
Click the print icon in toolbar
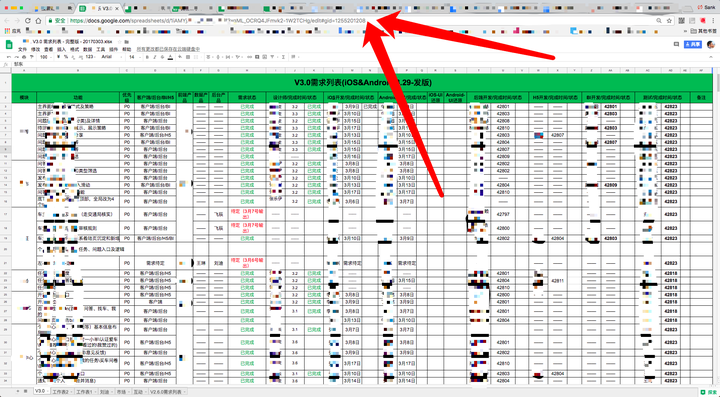pyautogui.click(x=24, y=57)
